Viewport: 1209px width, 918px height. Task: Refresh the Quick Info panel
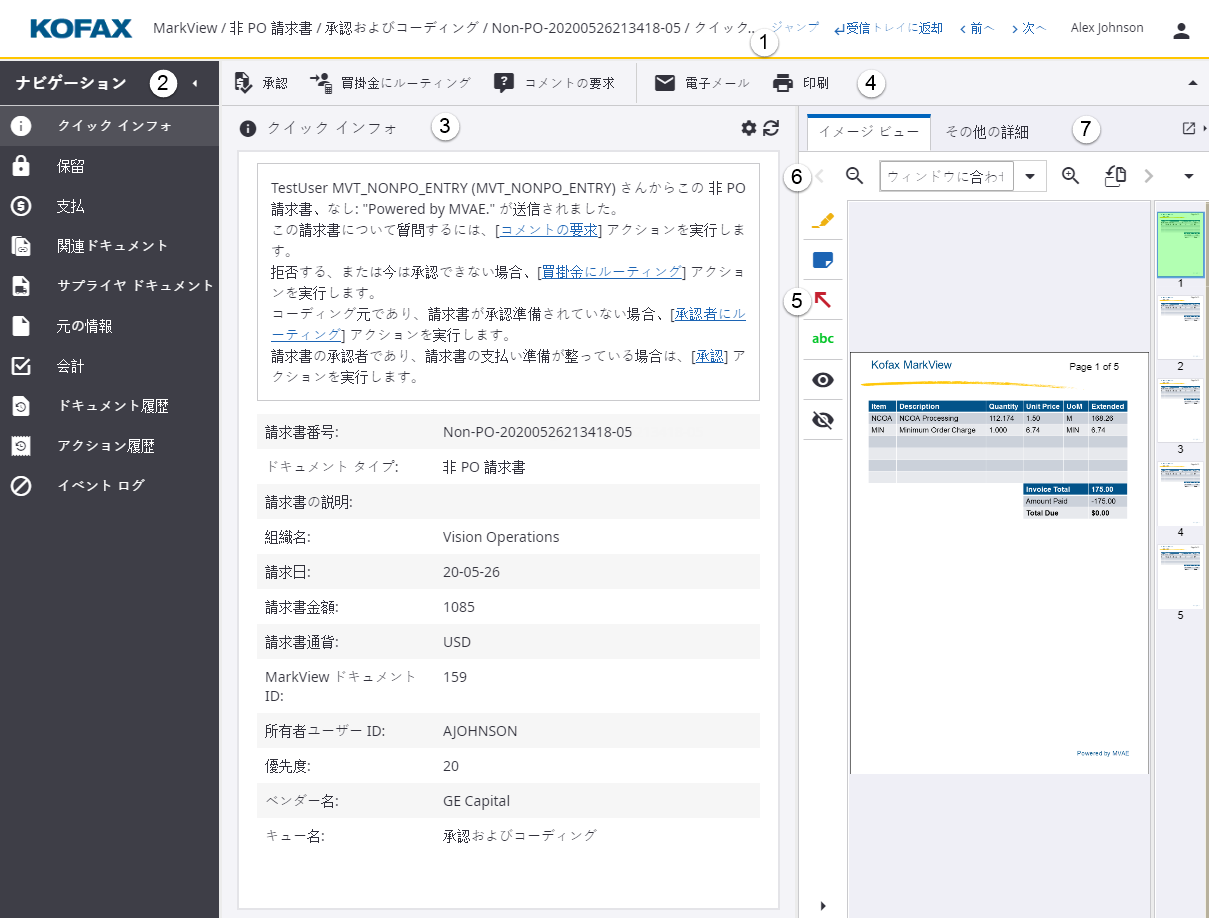770,128
